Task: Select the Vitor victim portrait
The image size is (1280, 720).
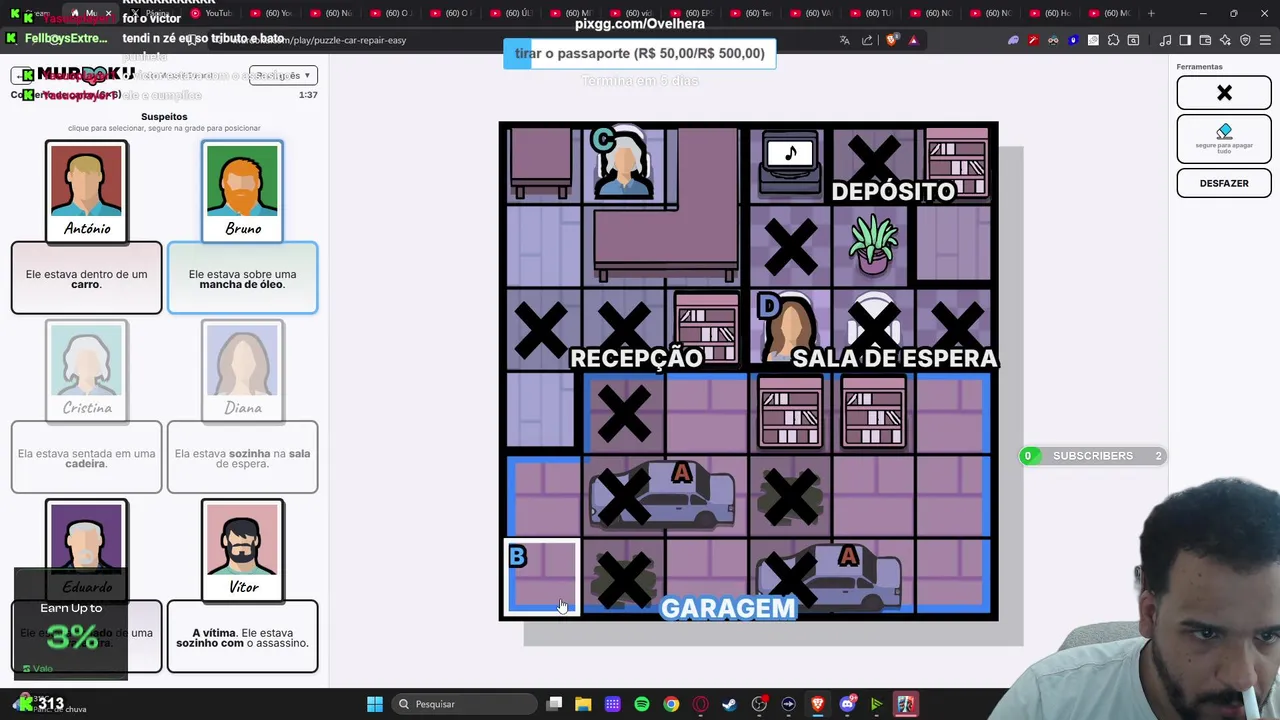Action: click(x=243, y=550)
